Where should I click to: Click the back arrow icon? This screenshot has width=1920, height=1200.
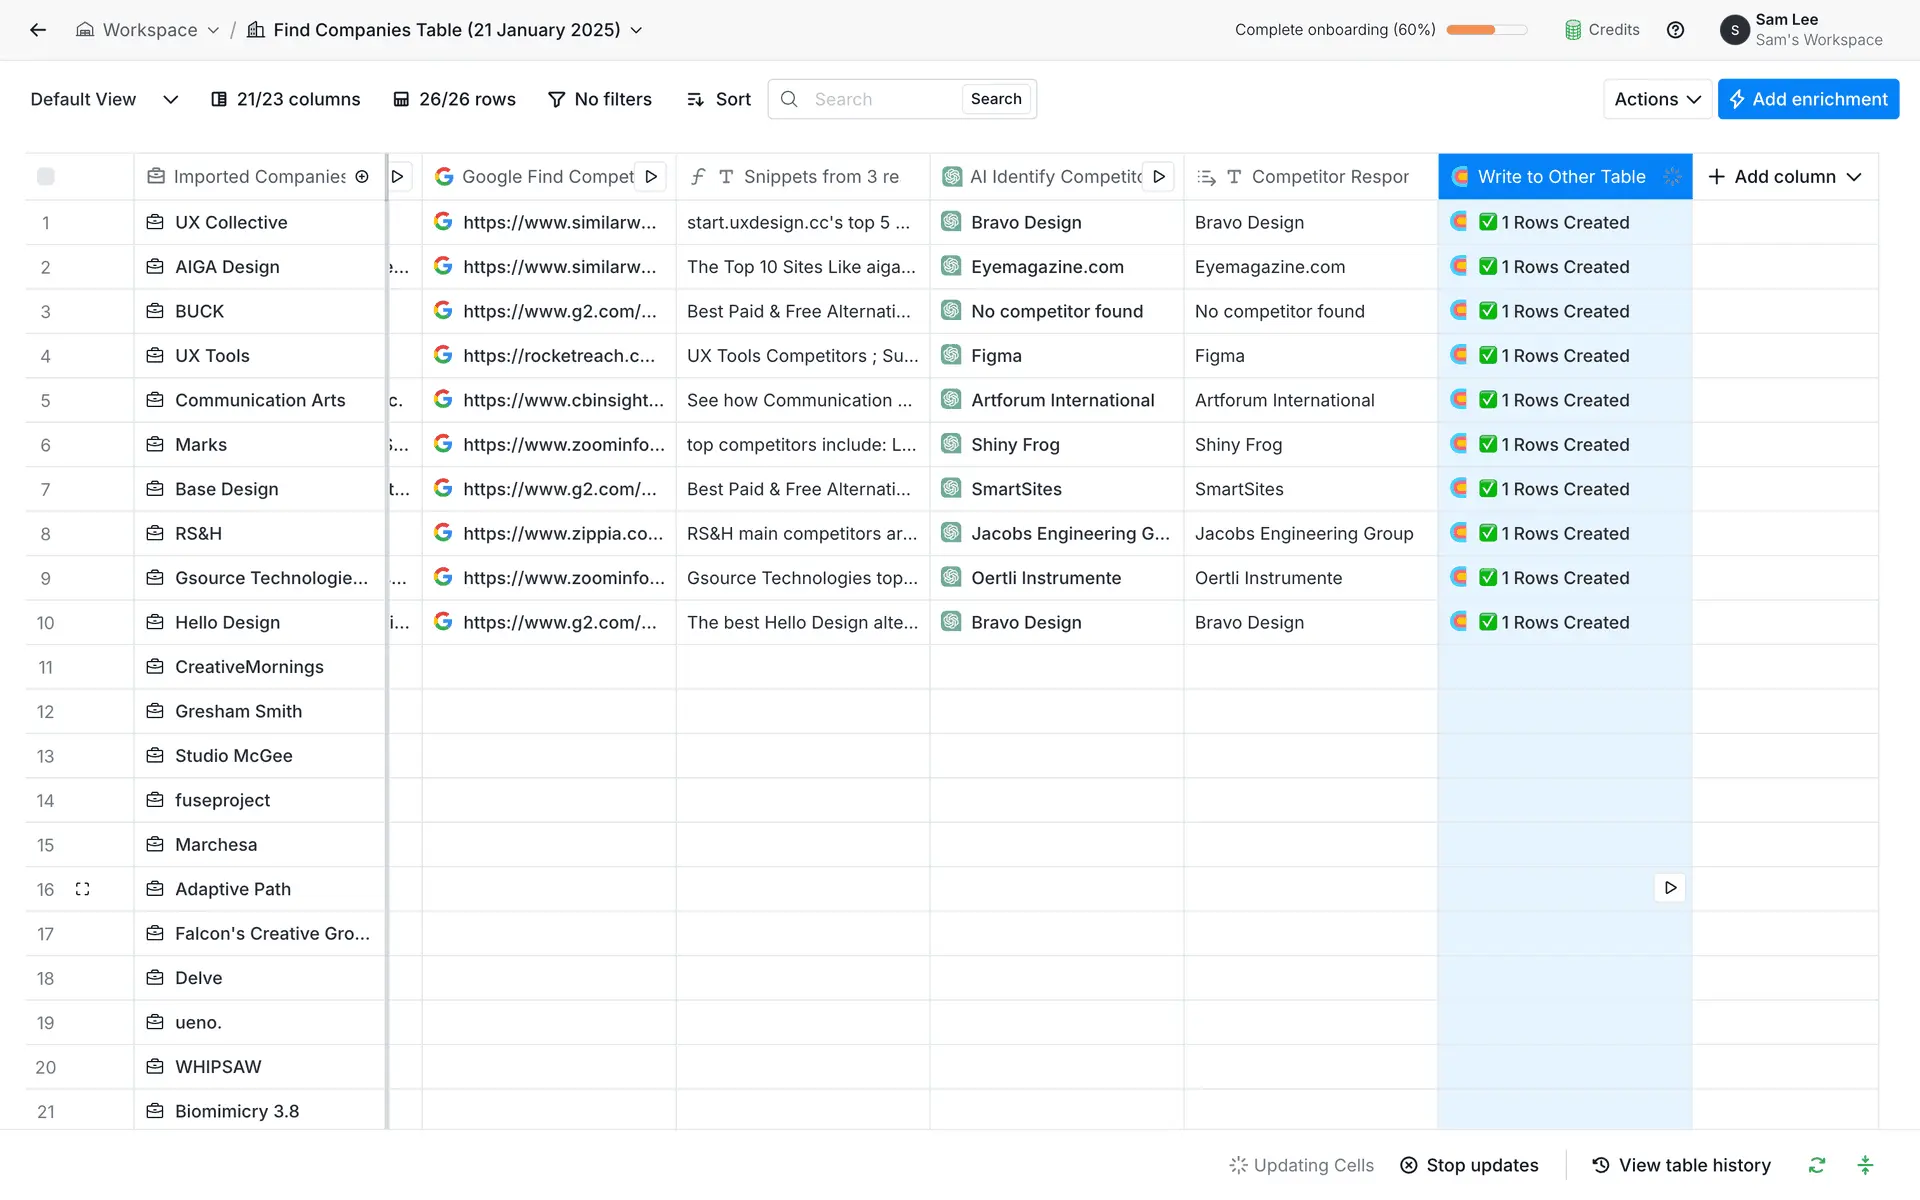click(38, 30)
